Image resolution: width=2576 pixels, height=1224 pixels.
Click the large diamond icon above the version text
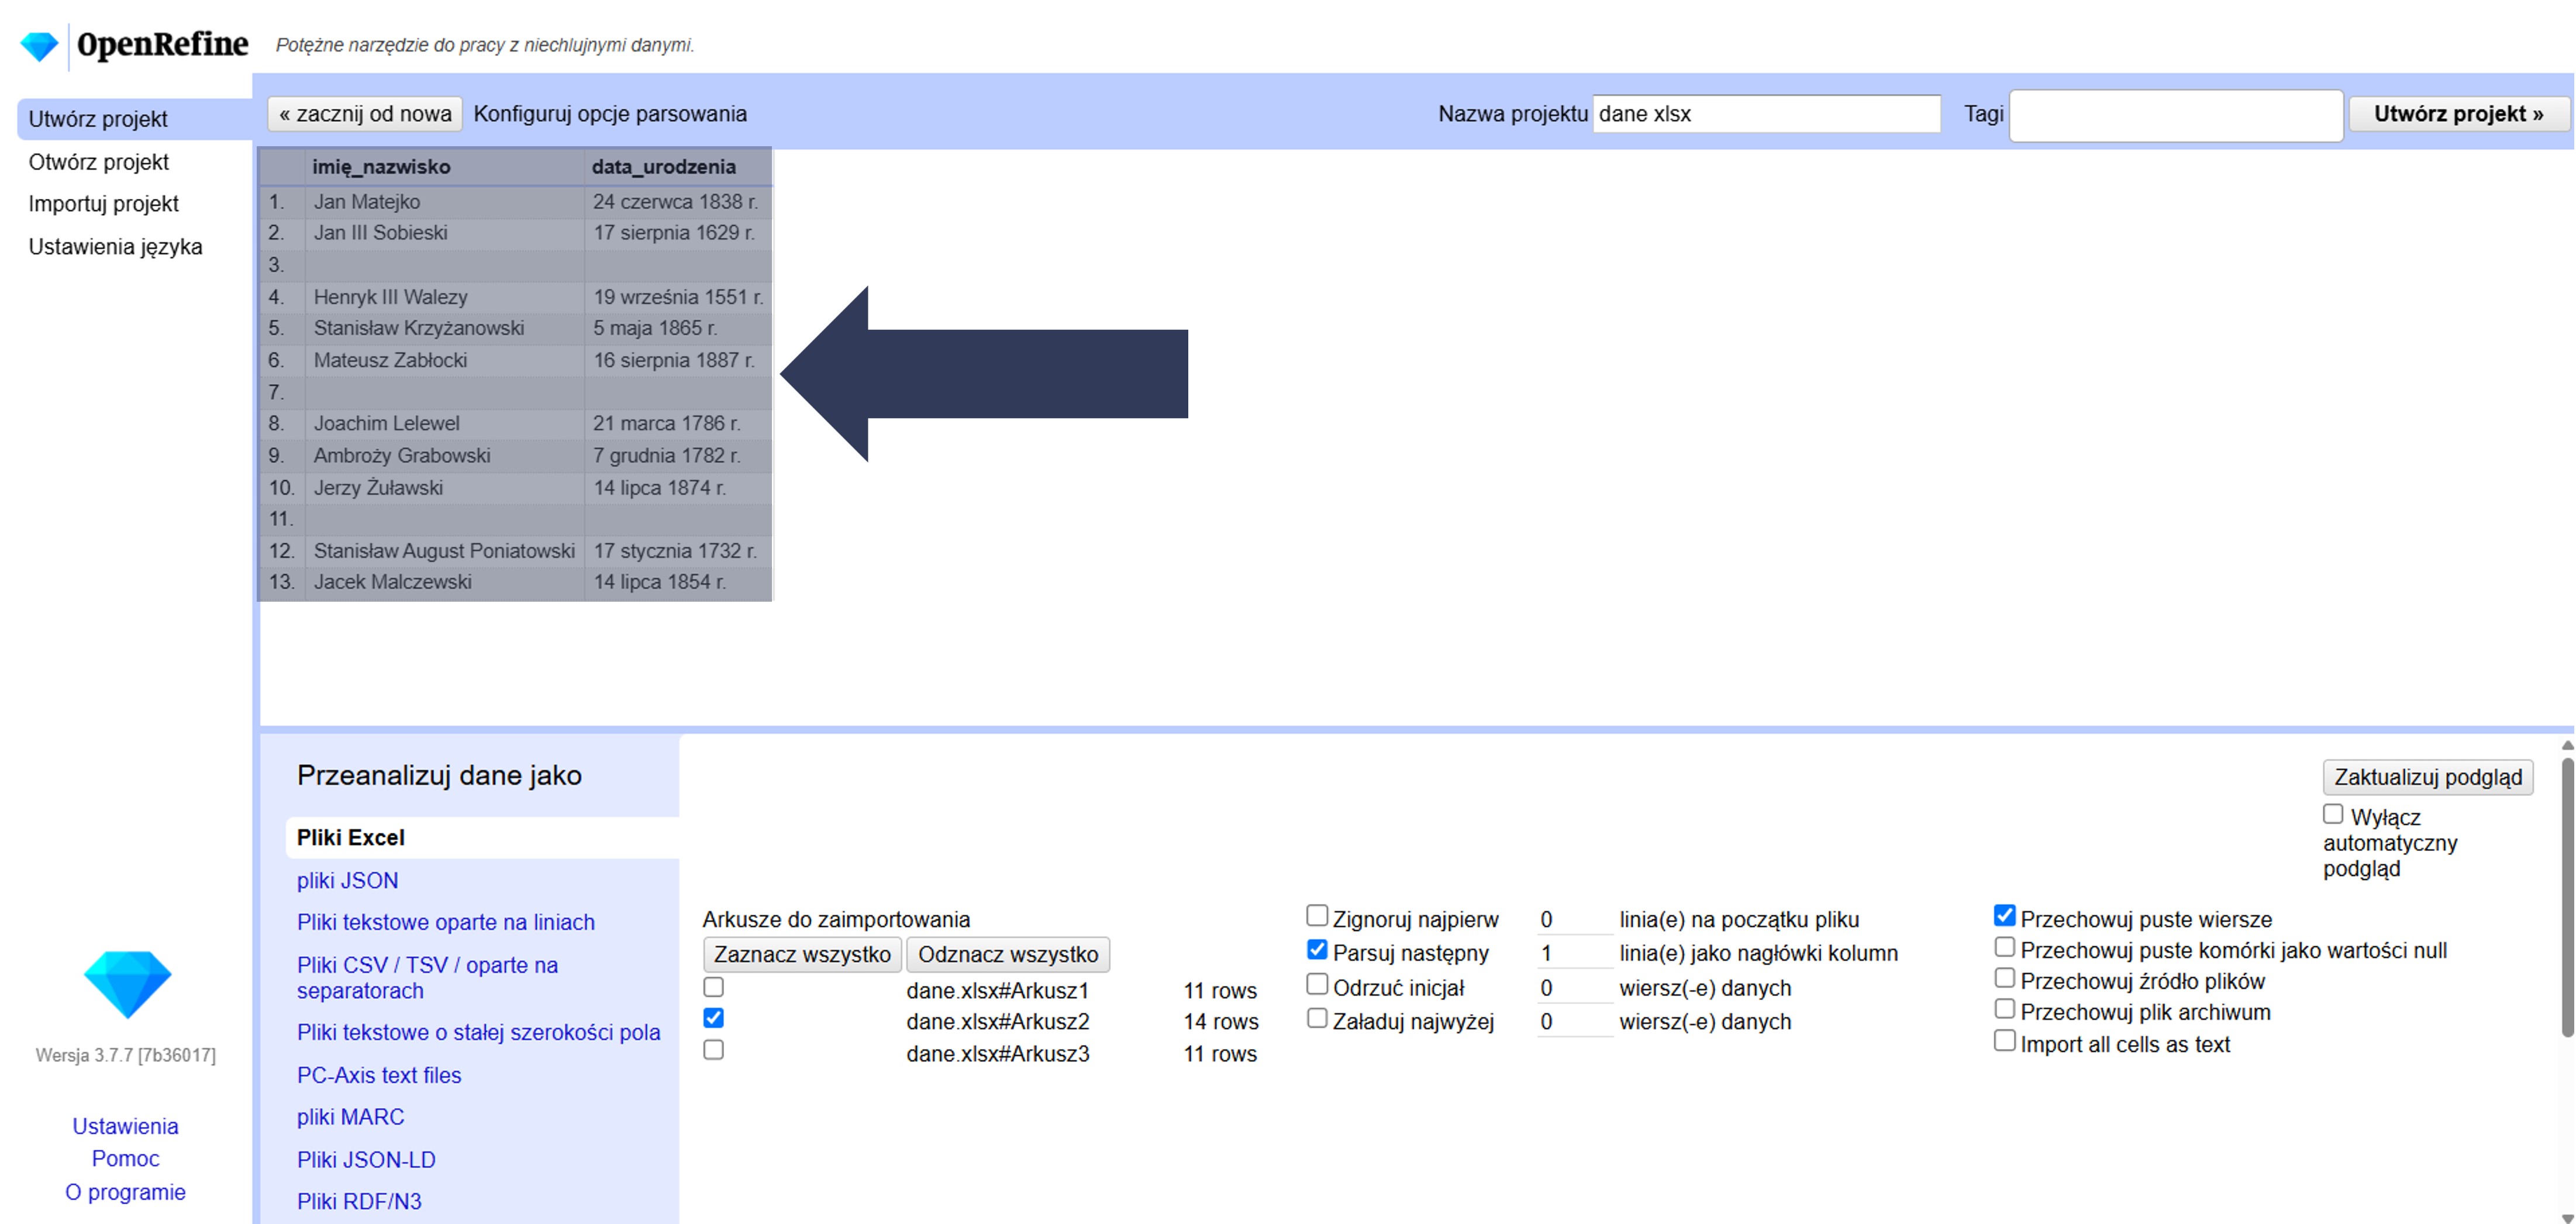click(x=127, y=983)
